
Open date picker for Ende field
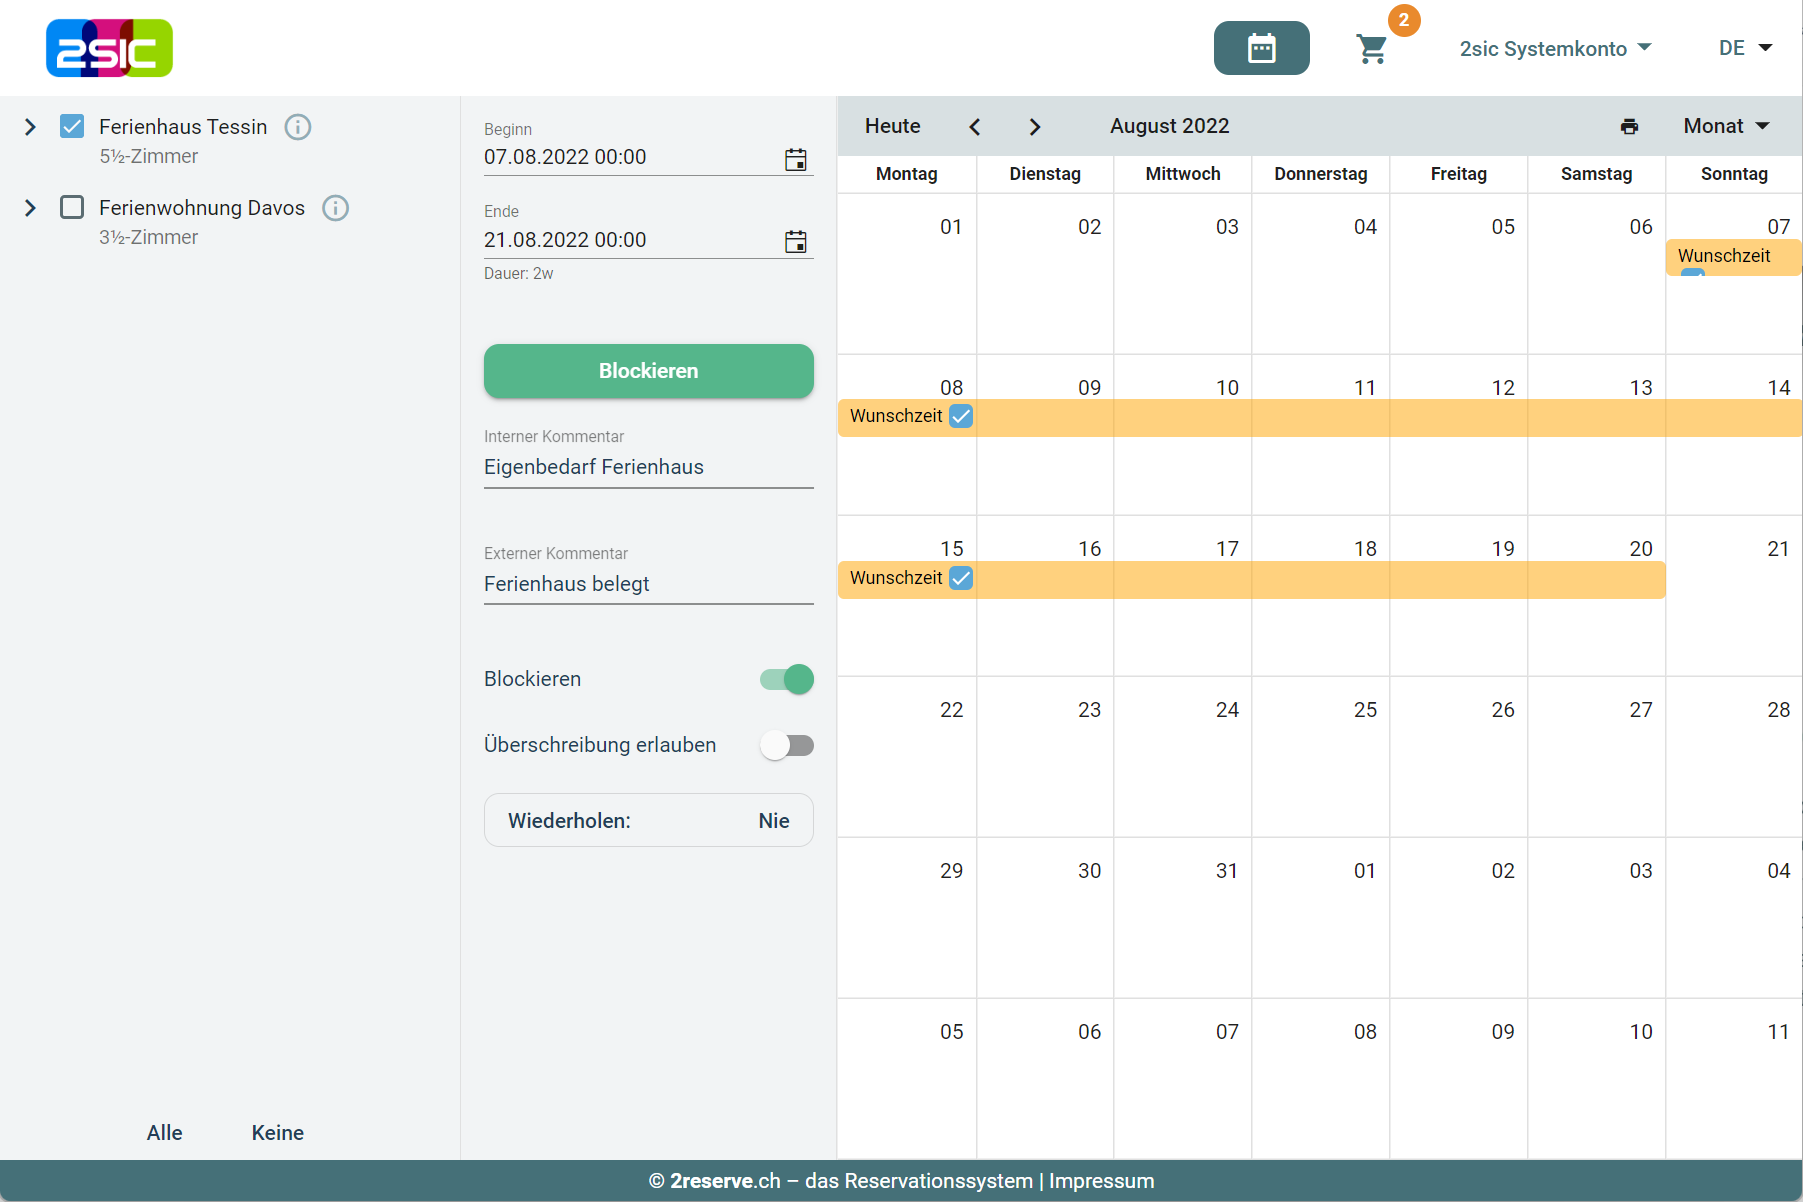[x=796, y=241]
